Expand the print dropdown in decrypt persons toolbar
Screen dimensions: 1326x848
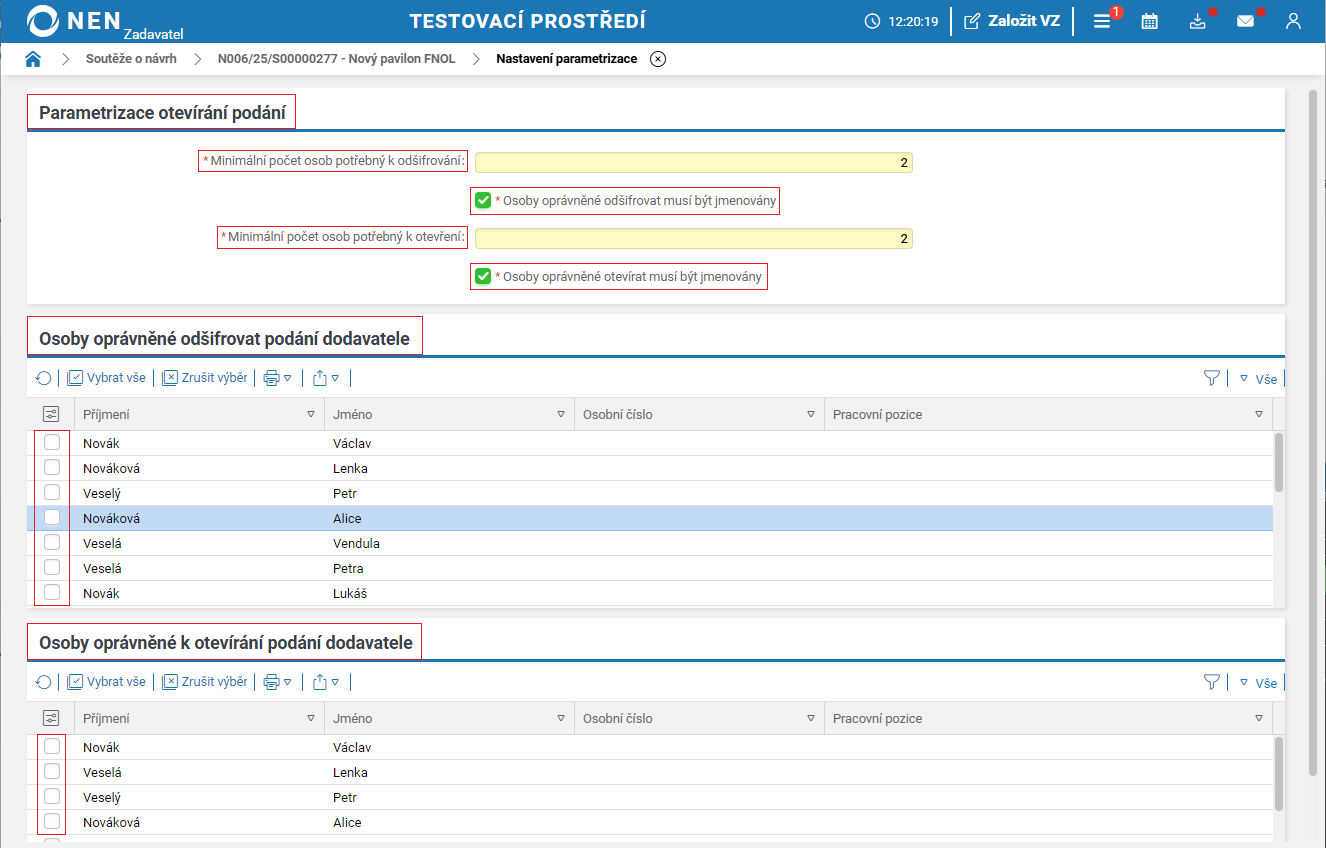(277, 378)
